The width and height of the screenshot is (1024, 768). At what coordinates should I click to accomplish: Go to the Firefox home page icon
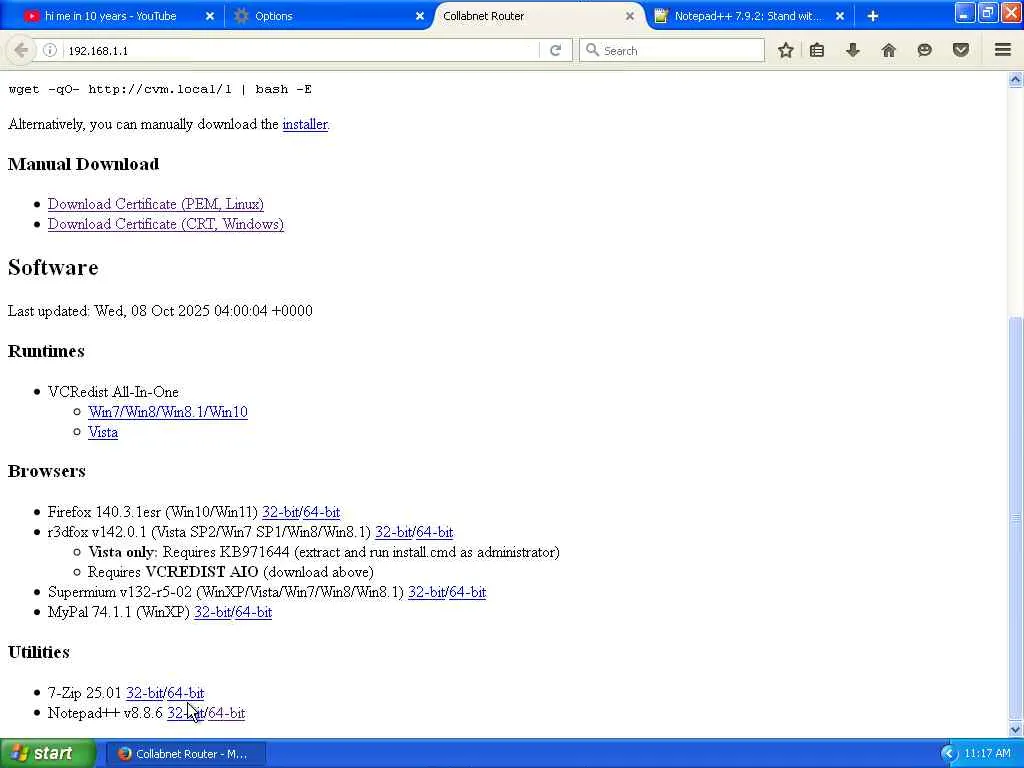click(888, 50)
